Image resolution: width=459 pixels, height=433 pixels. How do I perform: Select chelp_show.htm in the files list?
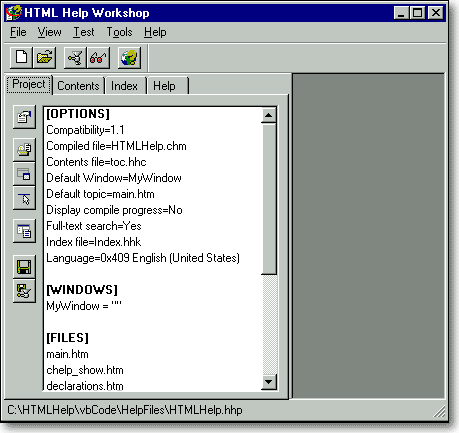pos(85,370)
